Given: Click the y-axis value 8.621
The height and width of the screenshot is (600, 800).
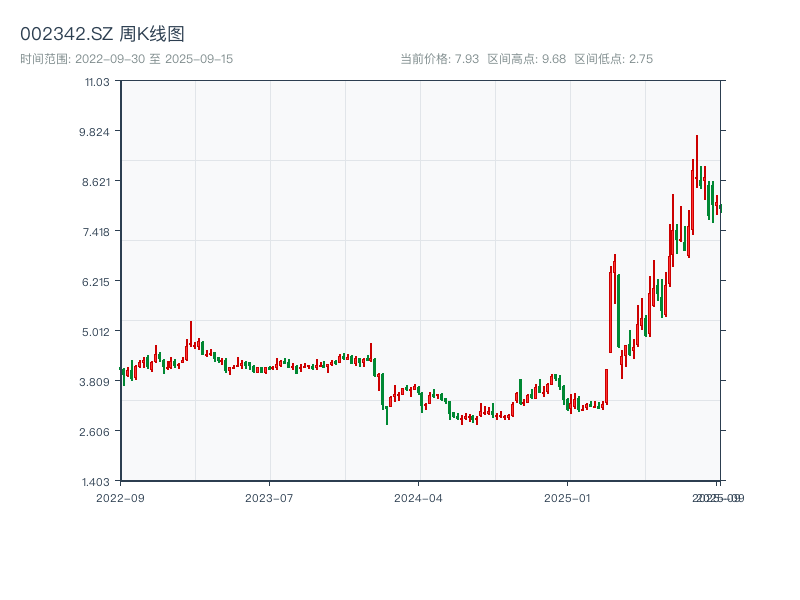Looking at the screenshot, I should click(x=95, y=182).
